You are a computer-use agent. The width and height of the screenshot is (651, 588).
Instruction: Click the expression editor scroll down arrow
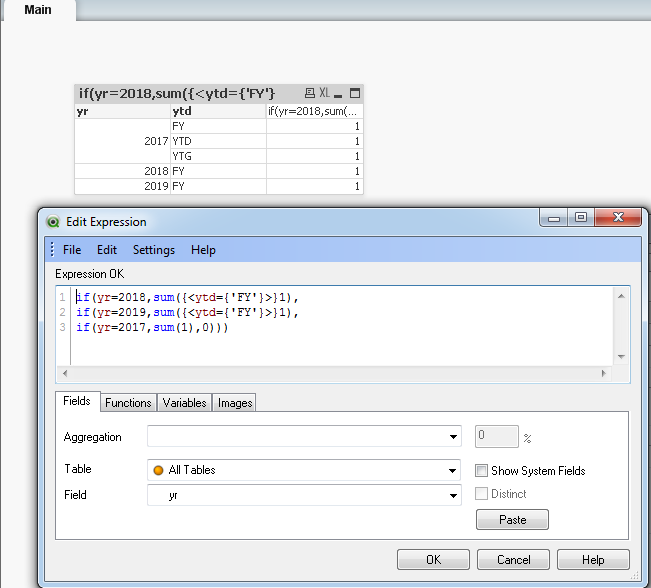[622, 357]
